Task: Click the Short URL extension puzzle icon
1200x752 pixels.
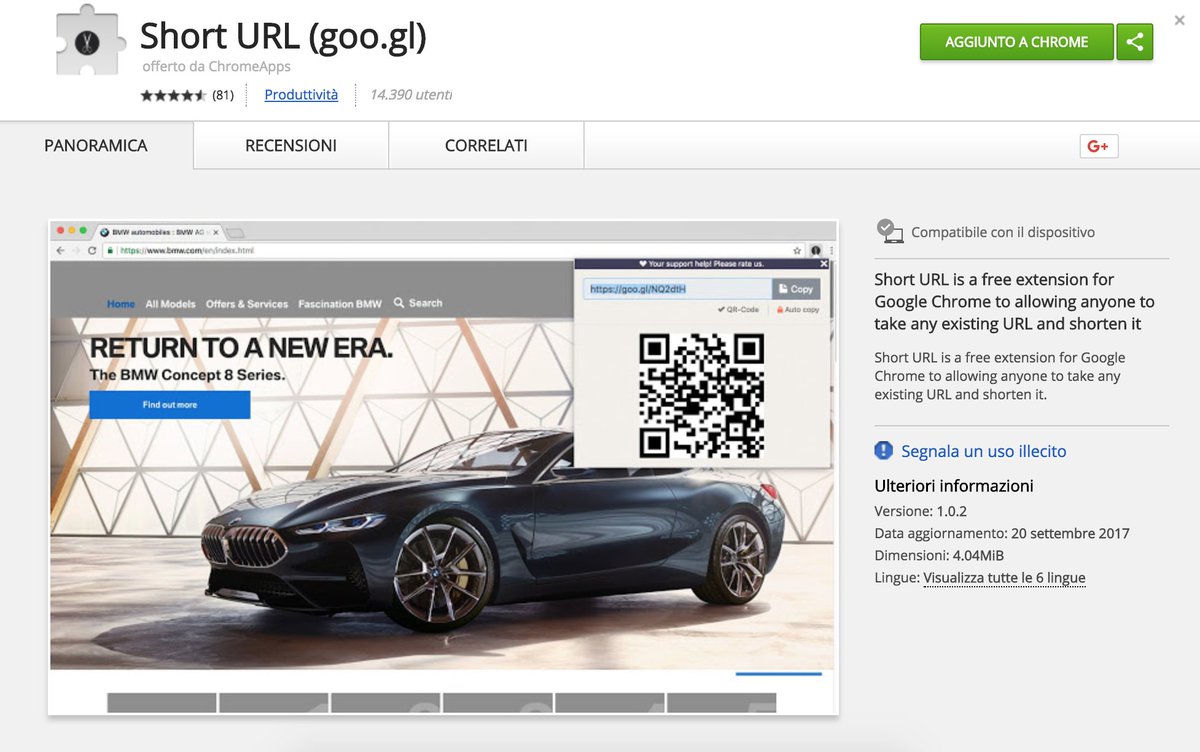Action: [92, 42]
